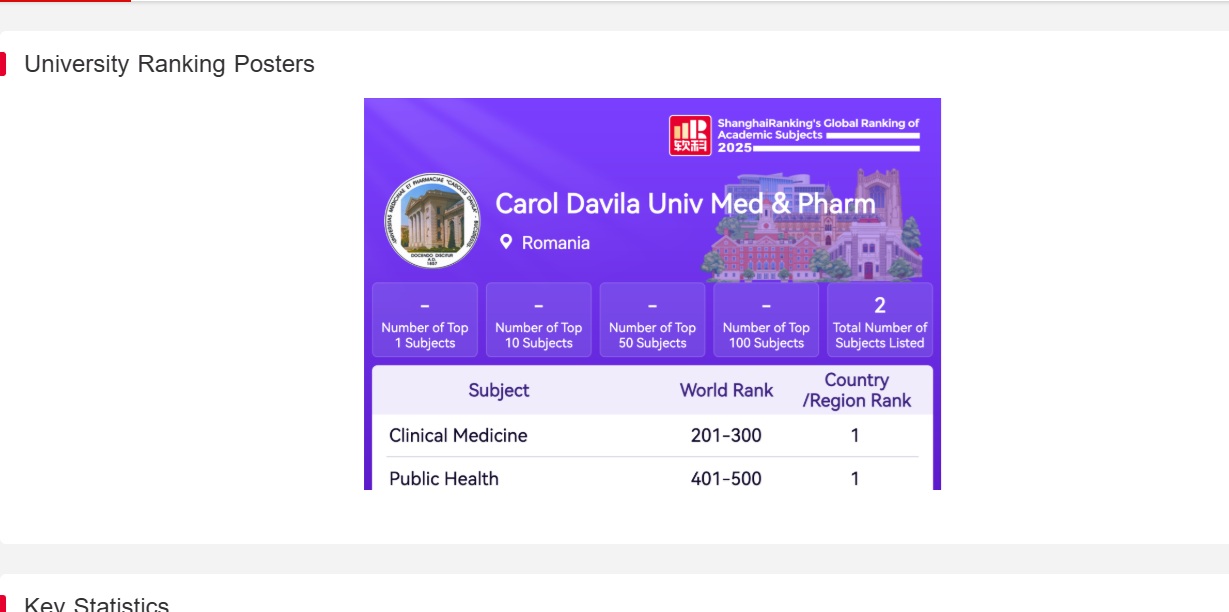
Task: Click the campus buildings illustration
Action: pos(812,230)
